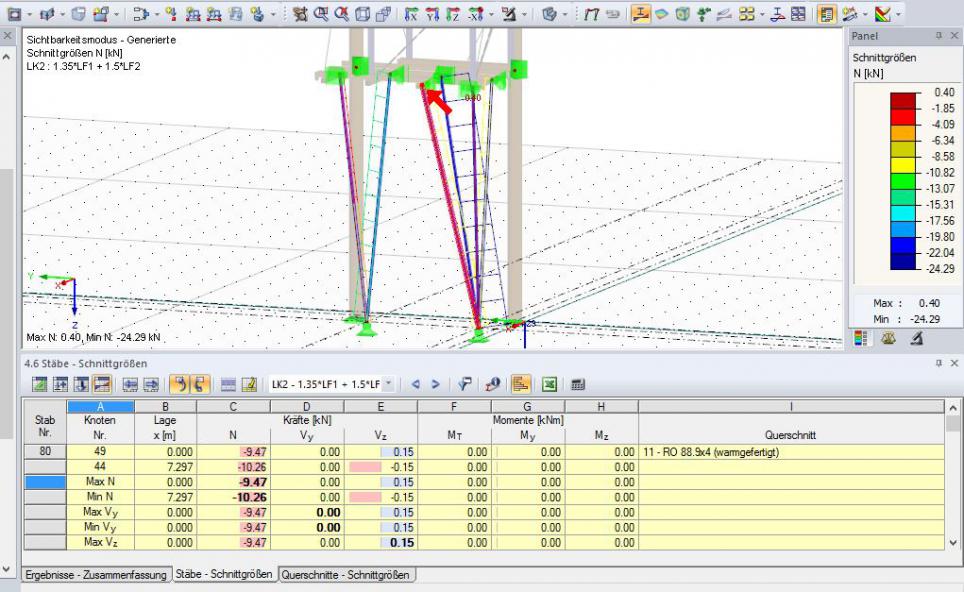
Task: Go to previous load case arrow
Action: [416, 384]
